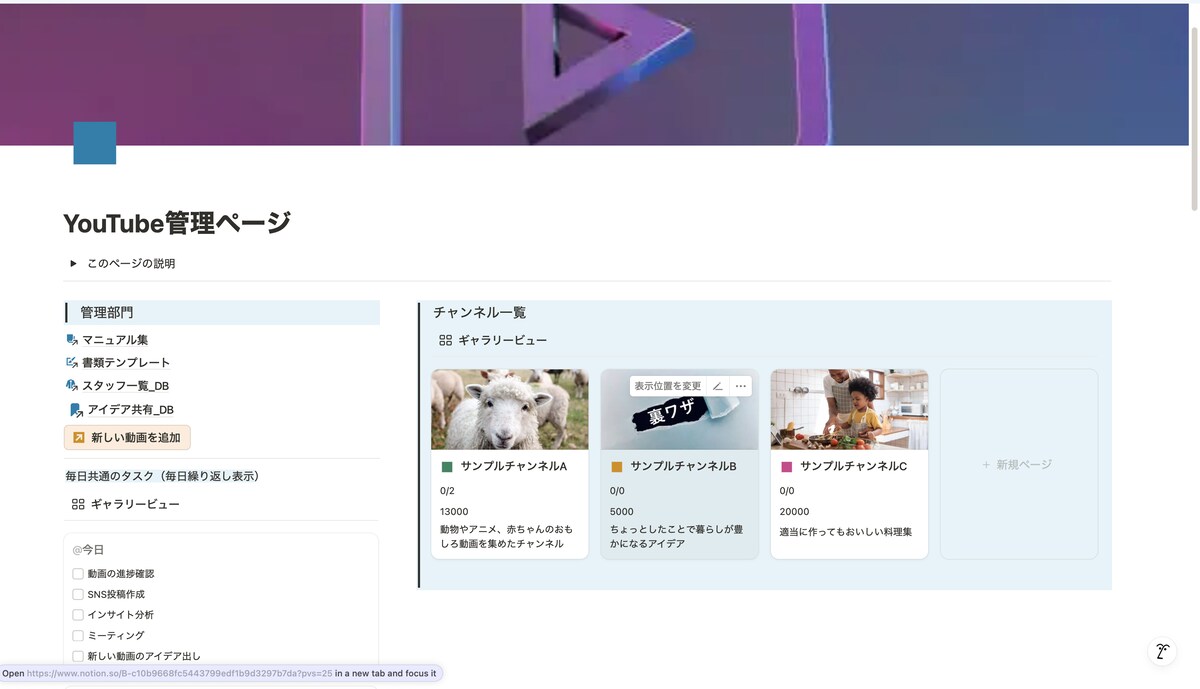Screen dimensions: 1200x689
Task: Check the 新しい動画のアイデア出し checkbox
Action: point(78,656)
